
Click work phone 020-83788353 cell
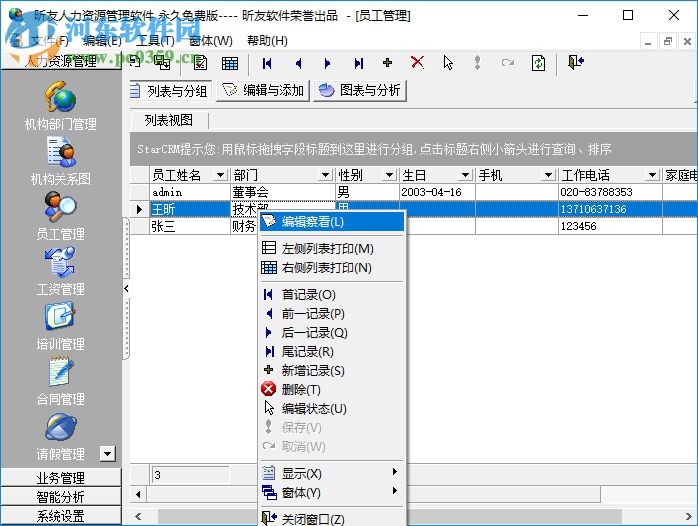pyautogui.click(x=610, y=192)
